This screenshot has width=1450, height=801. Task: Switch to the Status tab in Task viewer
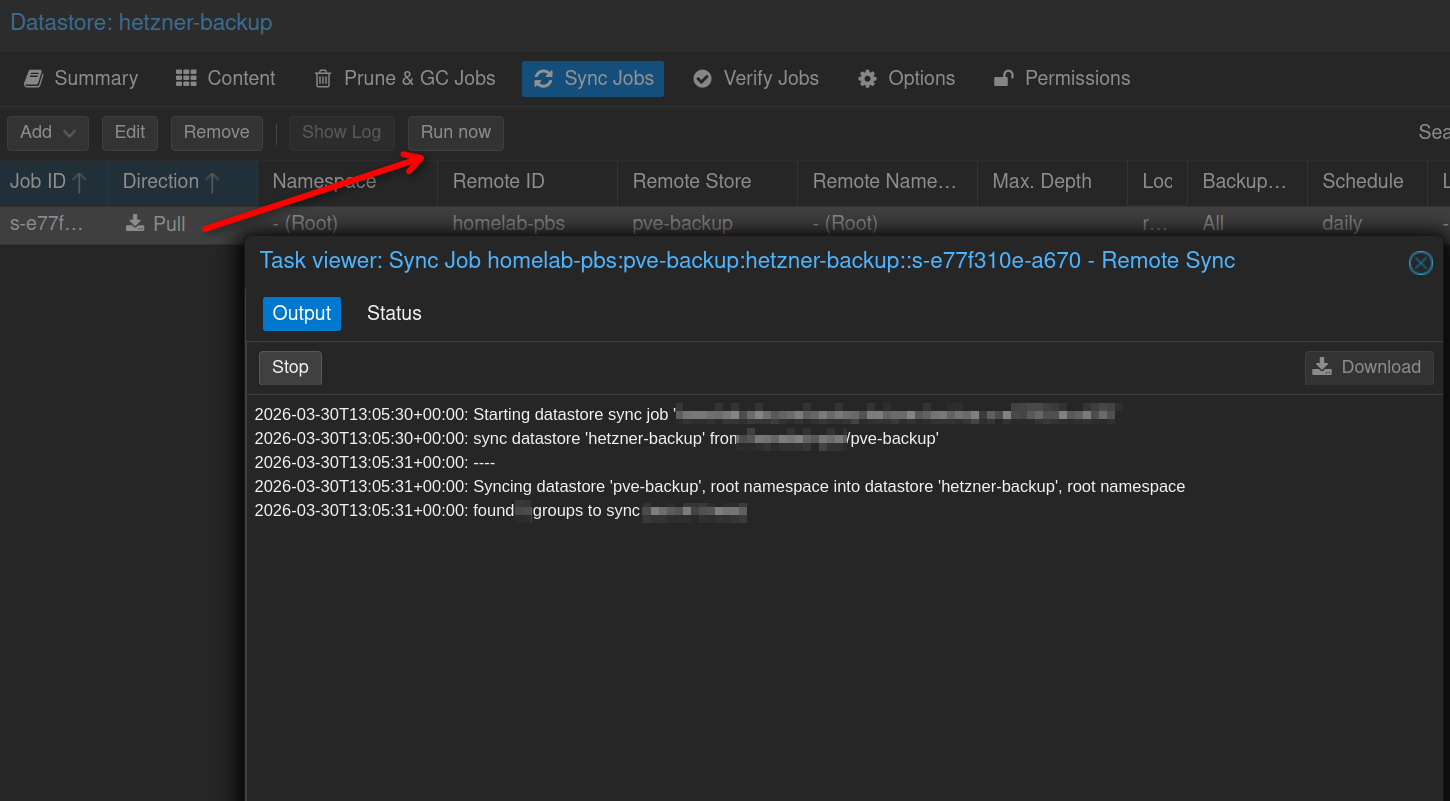394,313
